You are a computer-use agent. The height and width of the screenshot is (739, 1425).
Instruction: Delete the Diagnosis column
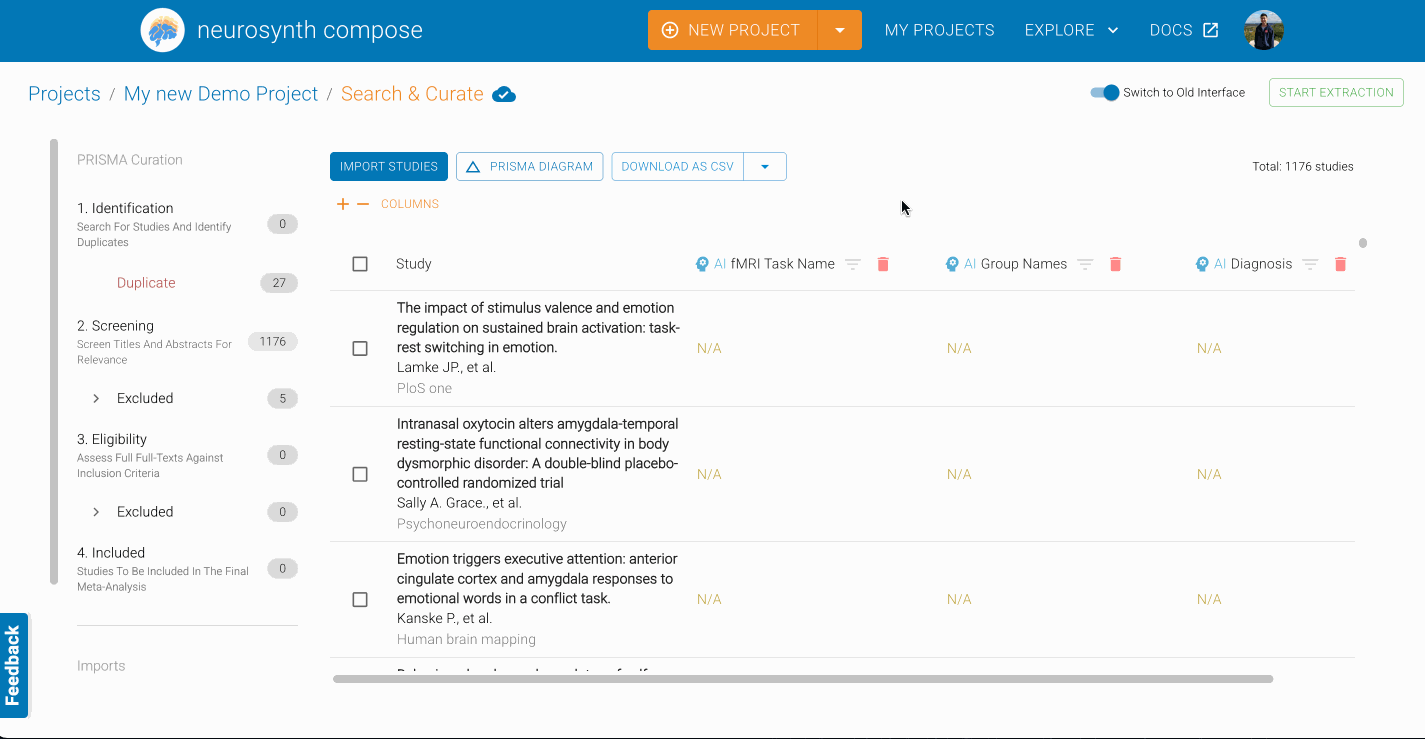1341,264
